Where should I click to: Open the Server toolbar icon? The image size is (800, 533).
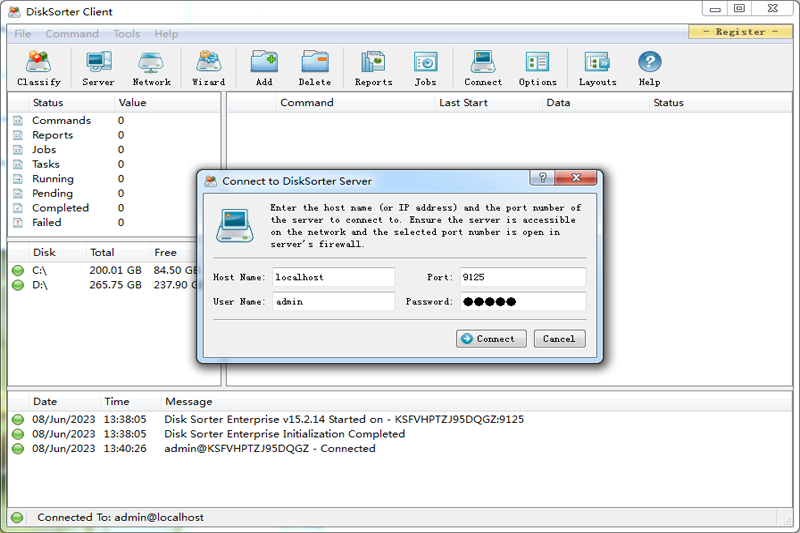[x=98, y=68]
